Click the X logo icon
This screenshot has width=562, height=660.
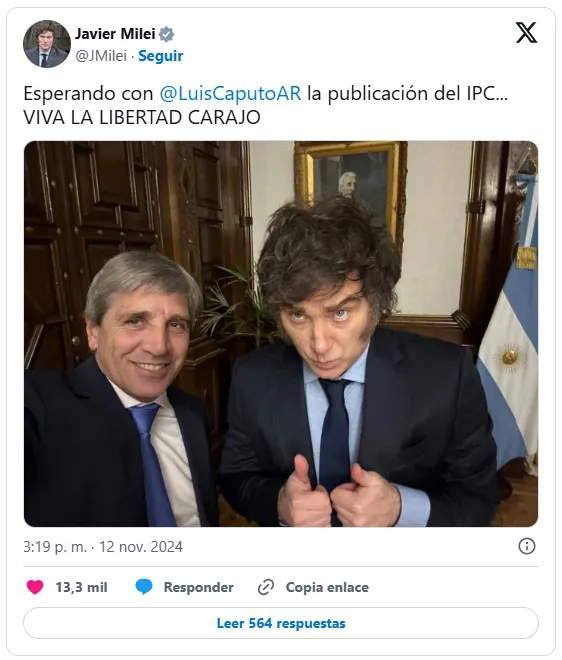click(527, 33)
